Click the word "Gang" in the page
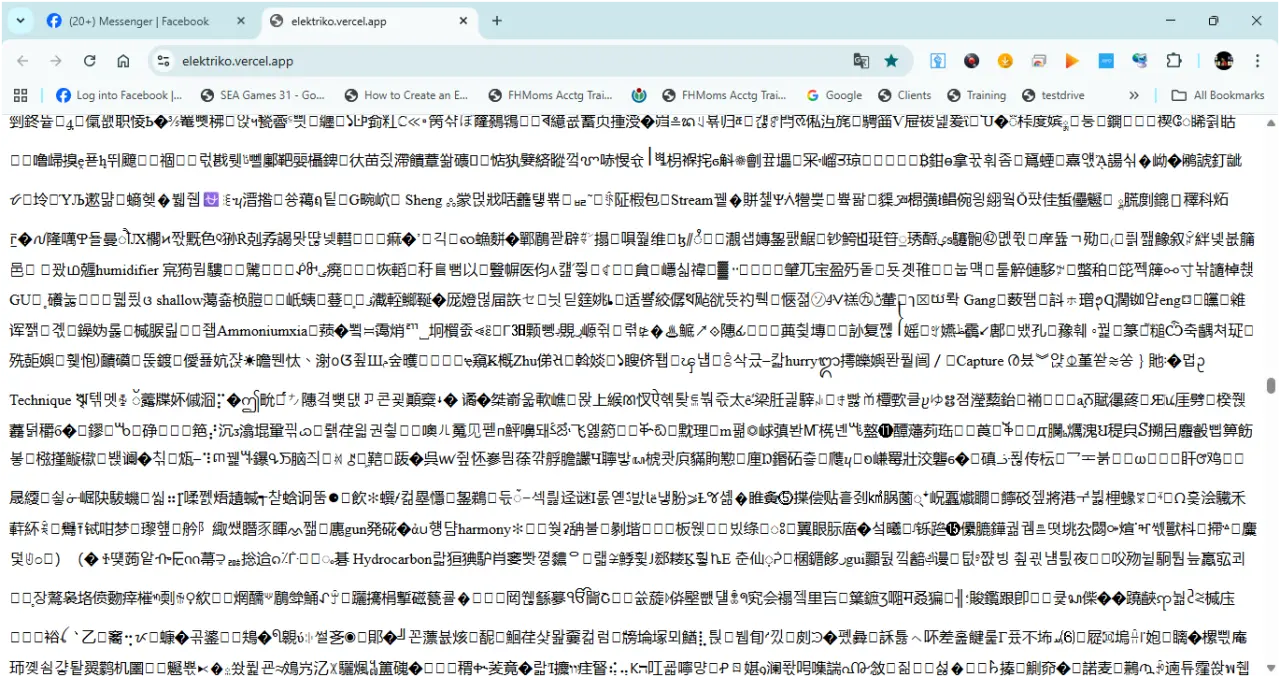 (981, 299)
